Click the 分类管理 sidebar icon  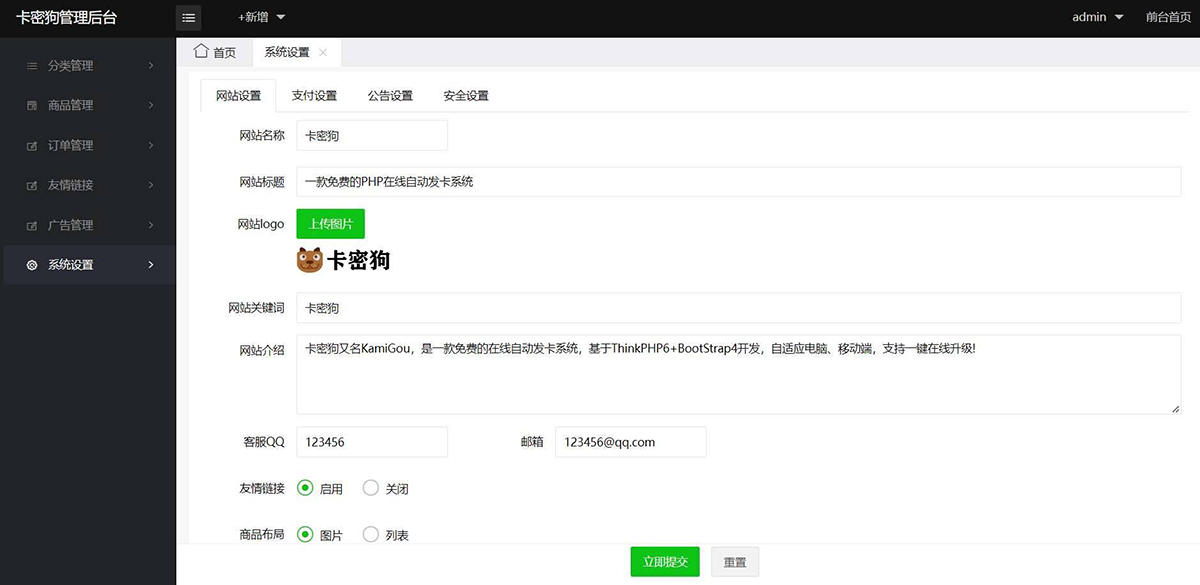coord(31,66)
